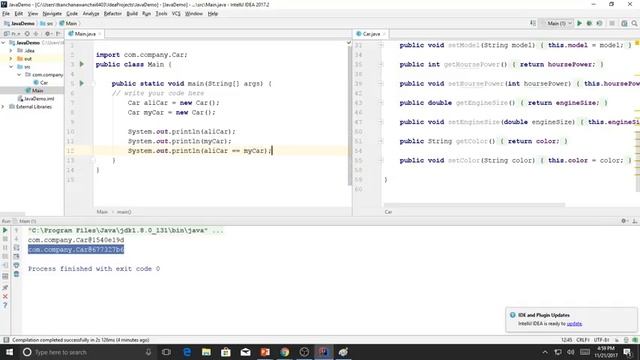Click Car.java horizontal scrollbar
Screen dimensions: 640x360
474,205
